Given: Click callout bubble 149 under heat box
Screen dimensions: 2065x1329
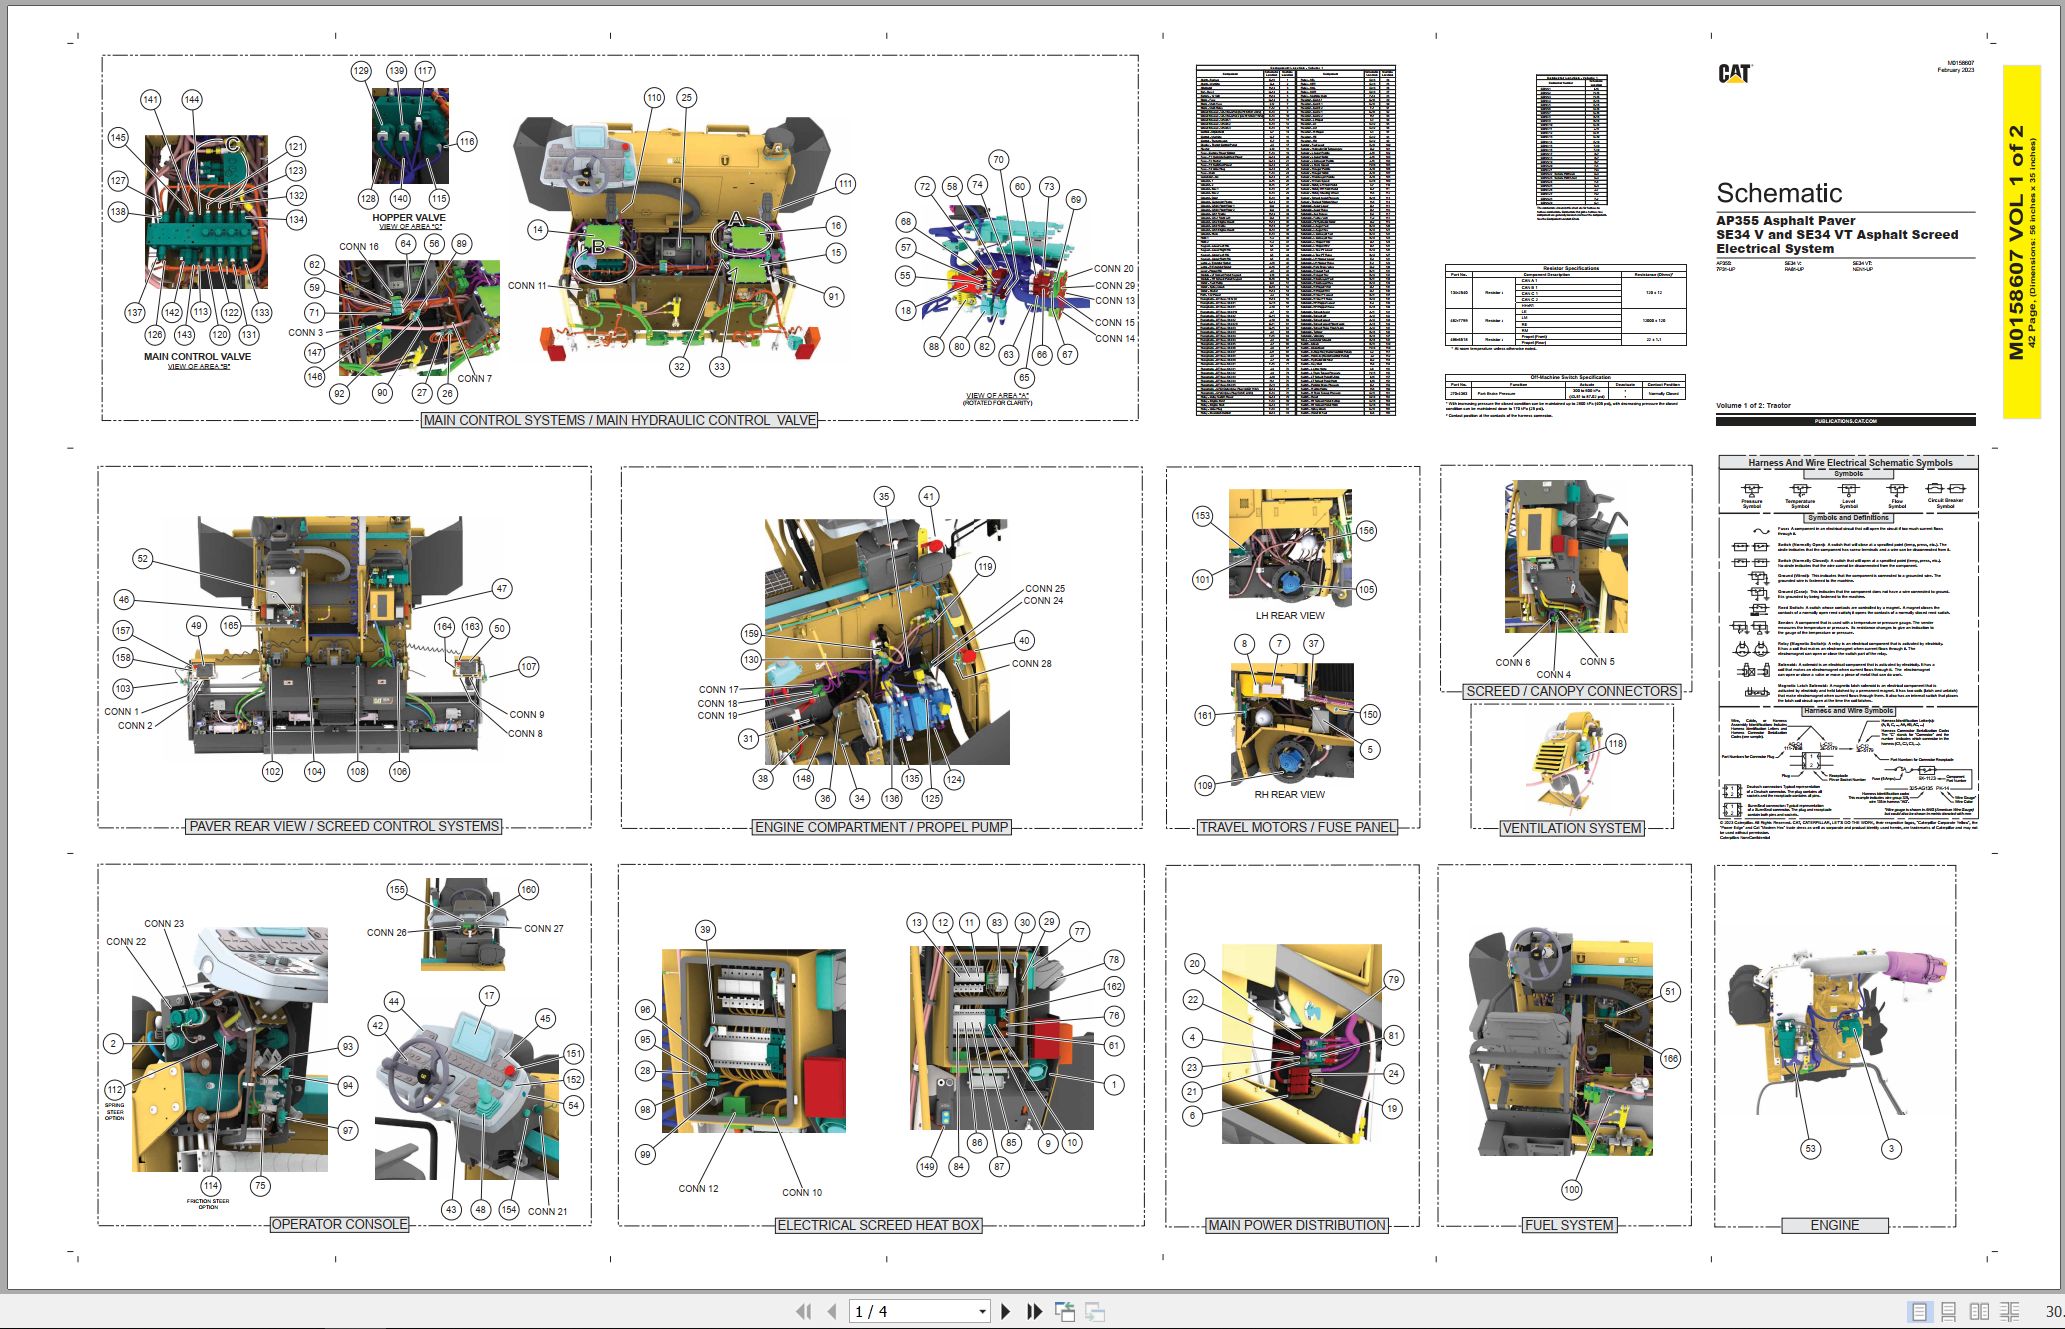Looking at the screenshot, I should 927,1166.
